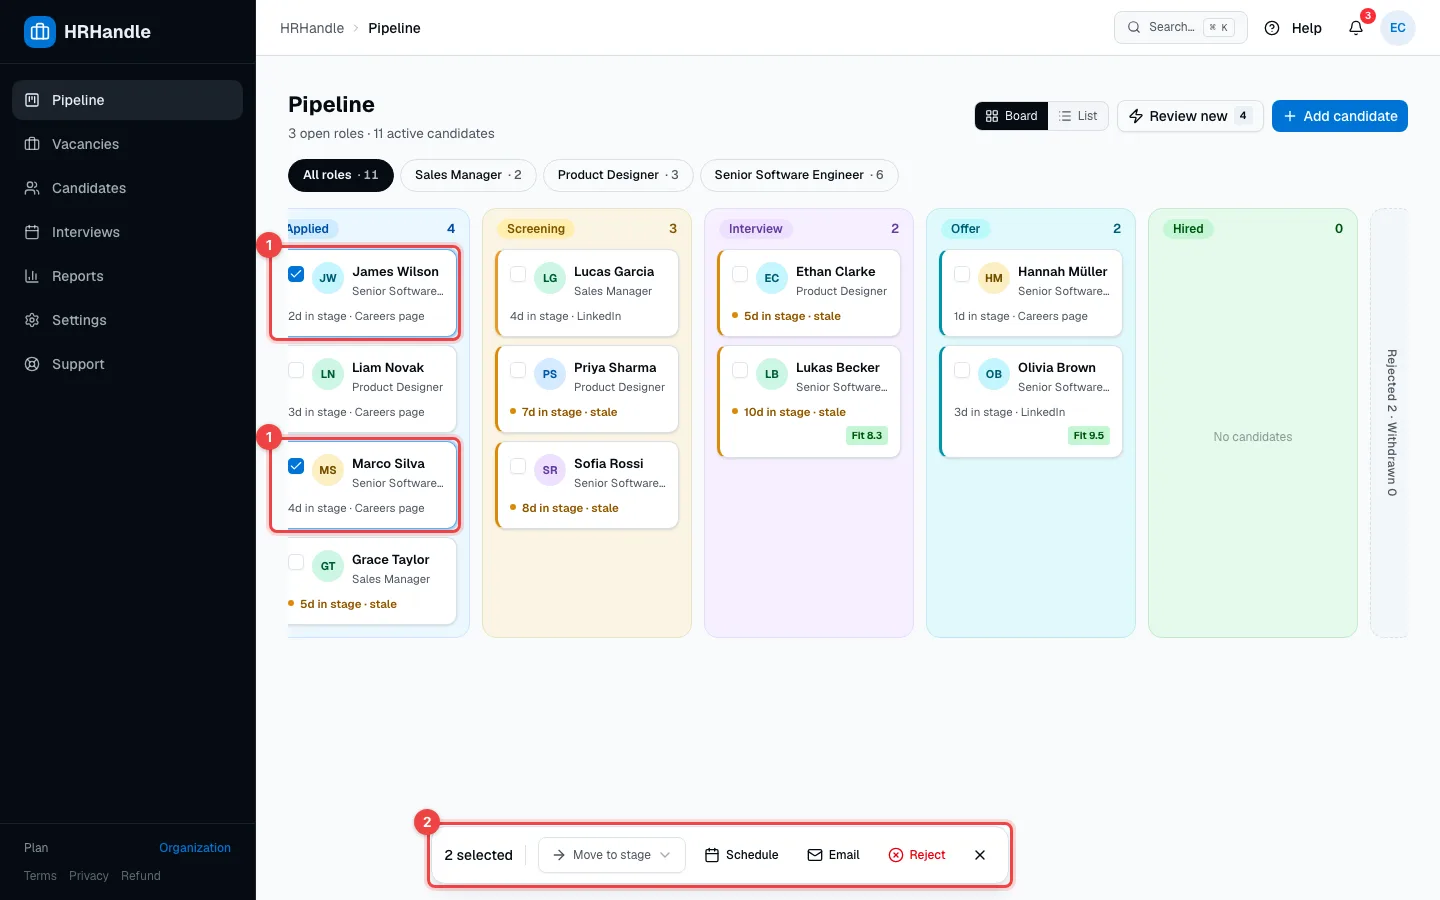Switch to the List view
Image resolution: width=1440 pixels, height=900 pixels.
[1078, 116]
